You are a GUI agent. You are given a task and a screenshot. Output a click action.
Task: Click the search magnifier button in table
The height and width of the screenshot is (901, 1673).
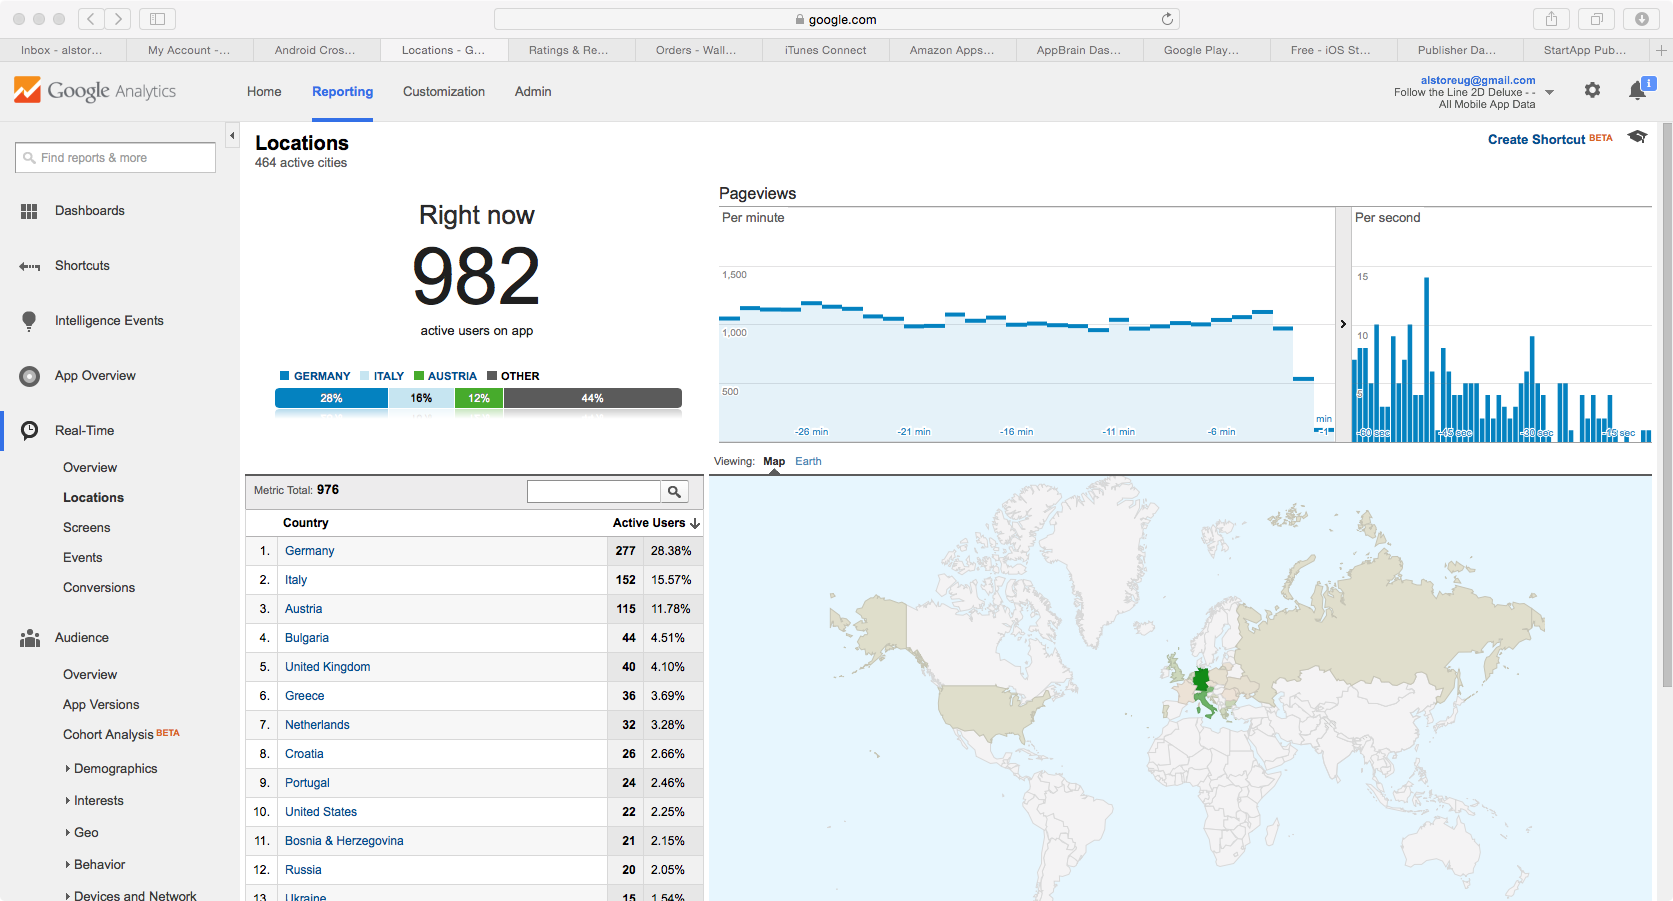[x=674, y=491]
